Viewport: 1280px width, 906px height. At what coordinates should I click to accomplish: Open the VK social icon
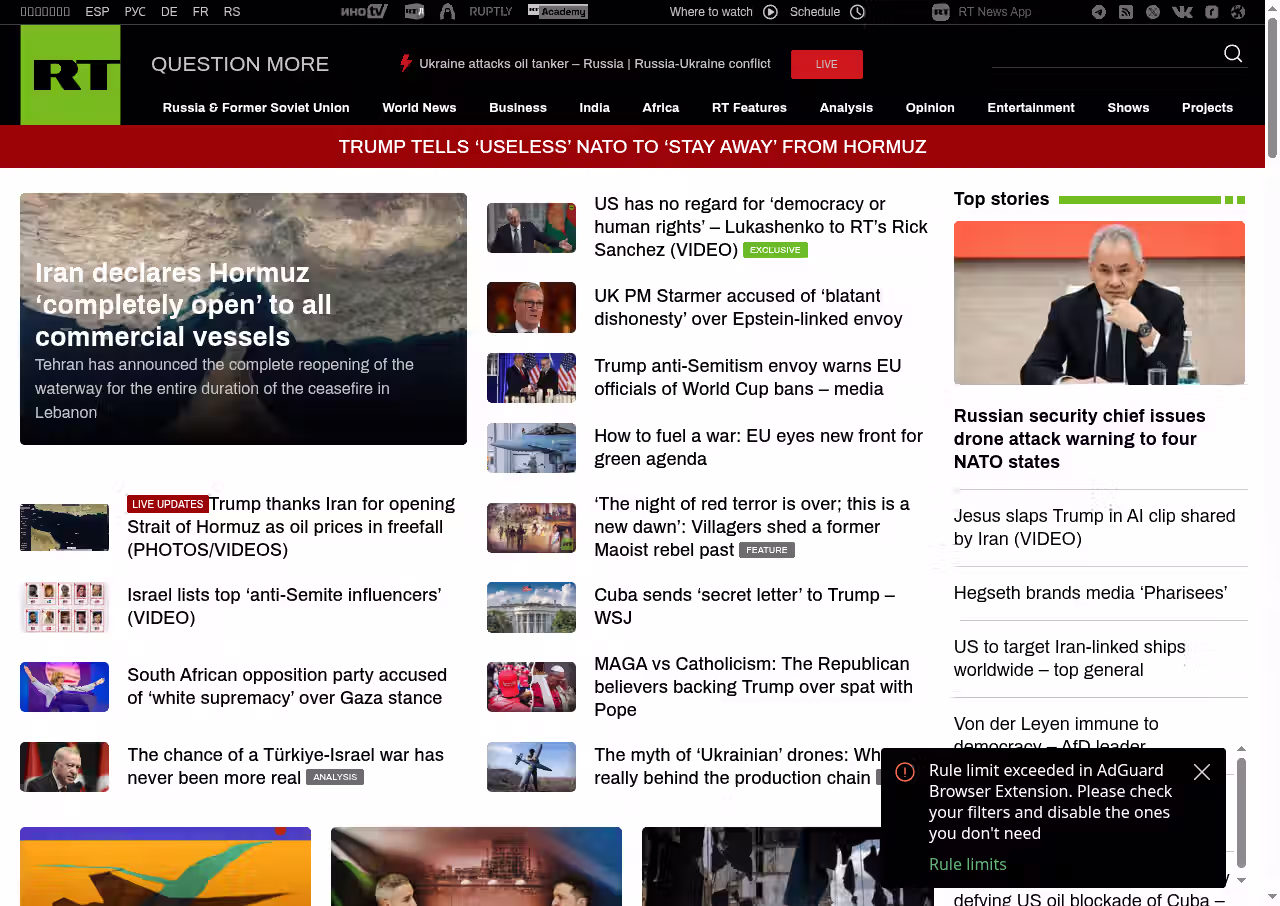[1182, 12]
